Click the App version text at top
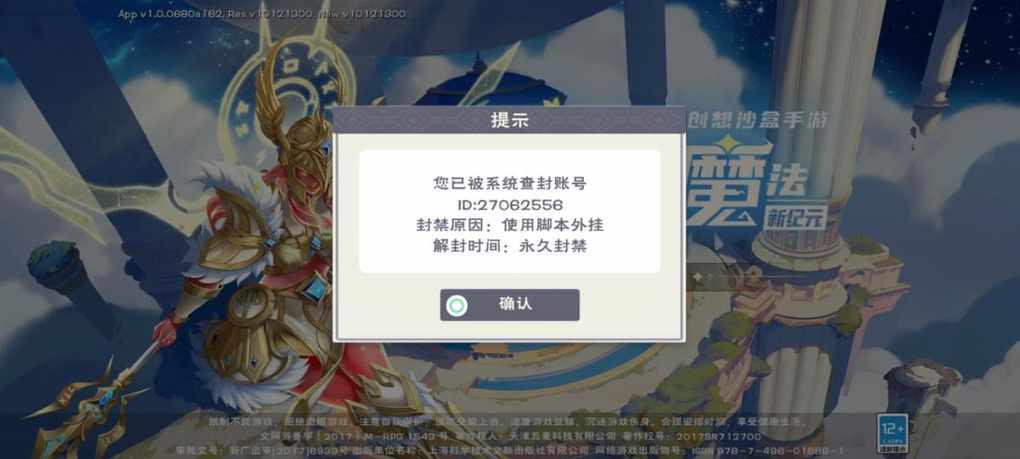Screen dimensions: 1020x459 [x=262, y=14]
